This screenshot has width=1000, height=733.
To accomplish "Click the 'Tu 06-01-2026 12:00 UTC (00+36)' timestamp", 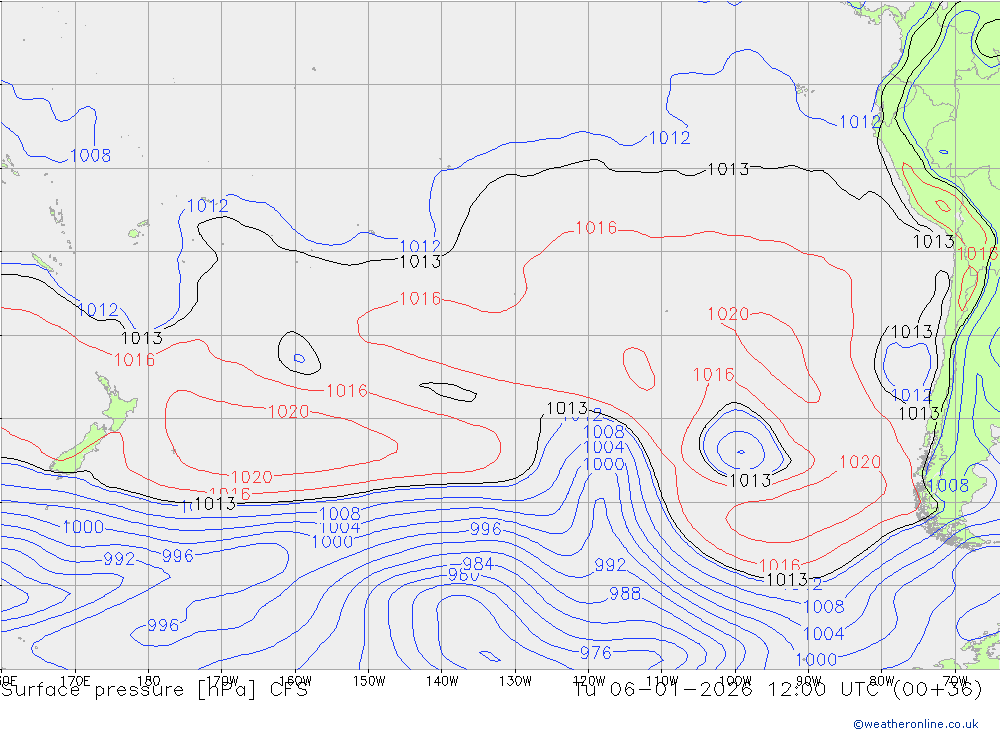I will point(778,690).
